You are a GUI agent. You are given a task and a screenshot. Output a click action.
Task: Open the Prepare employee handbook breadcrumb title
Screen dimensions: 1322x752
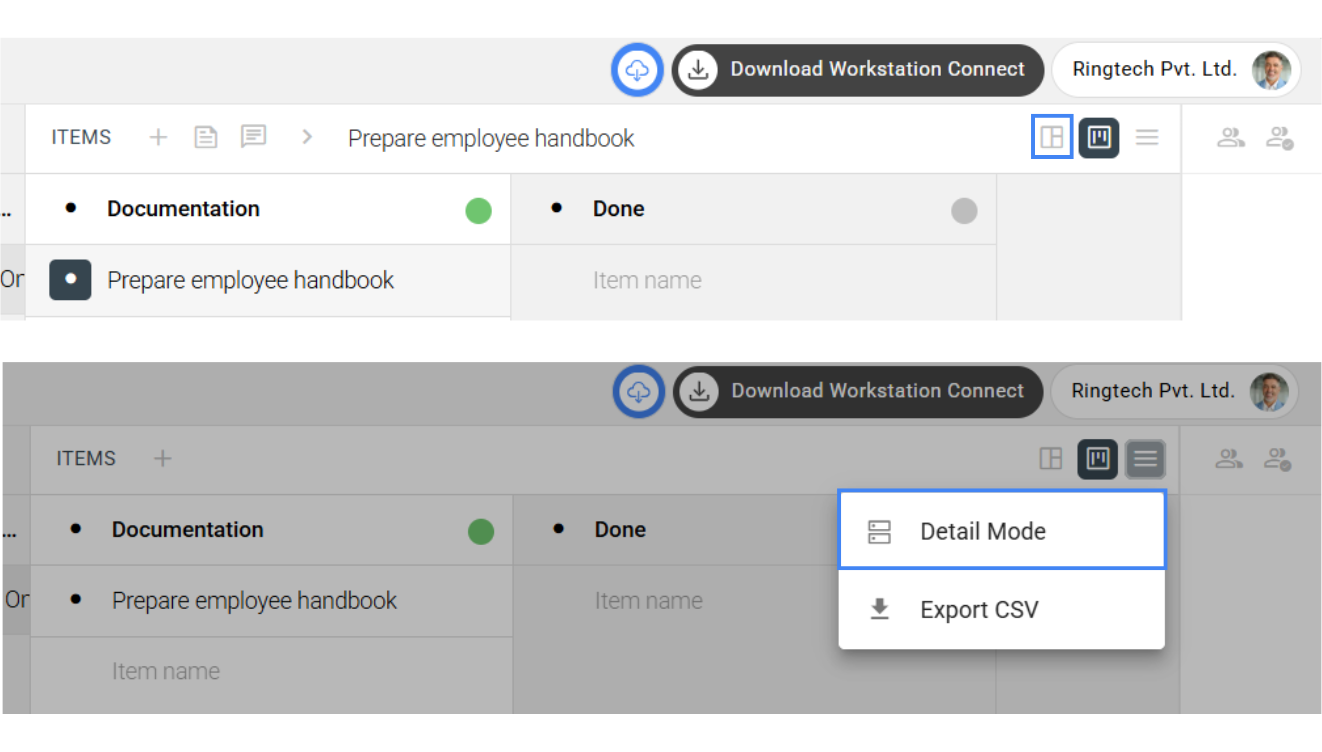(491, 138)
